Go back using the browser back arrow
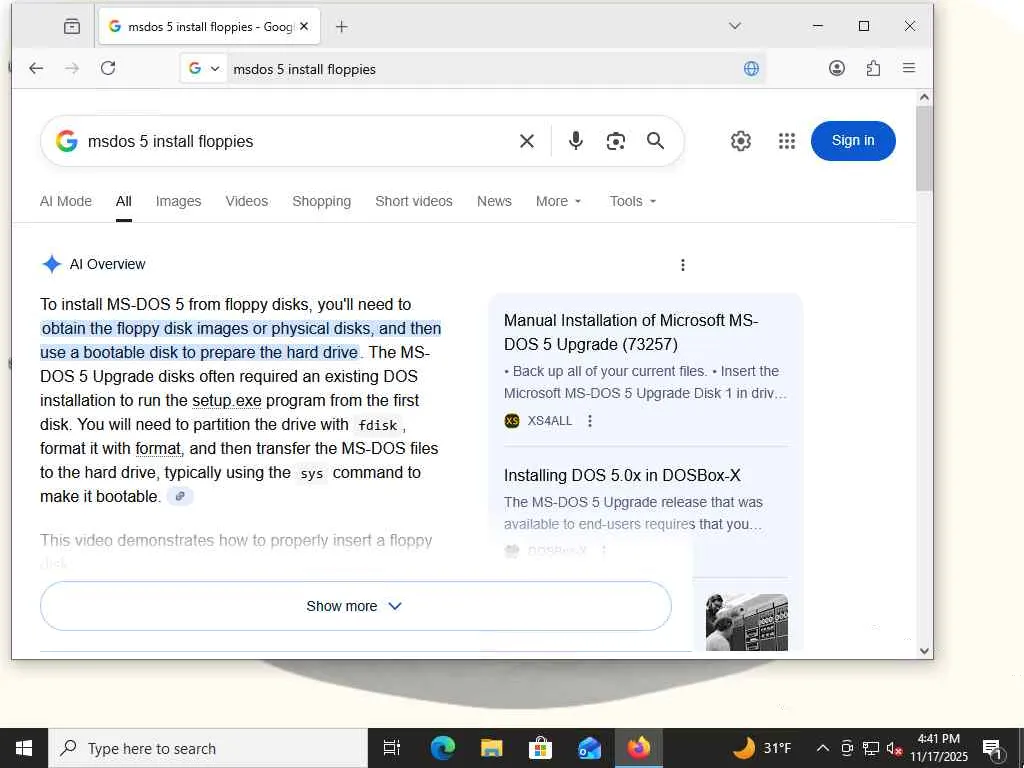Screen dimensions: 1024x768 tap(36, 68)
